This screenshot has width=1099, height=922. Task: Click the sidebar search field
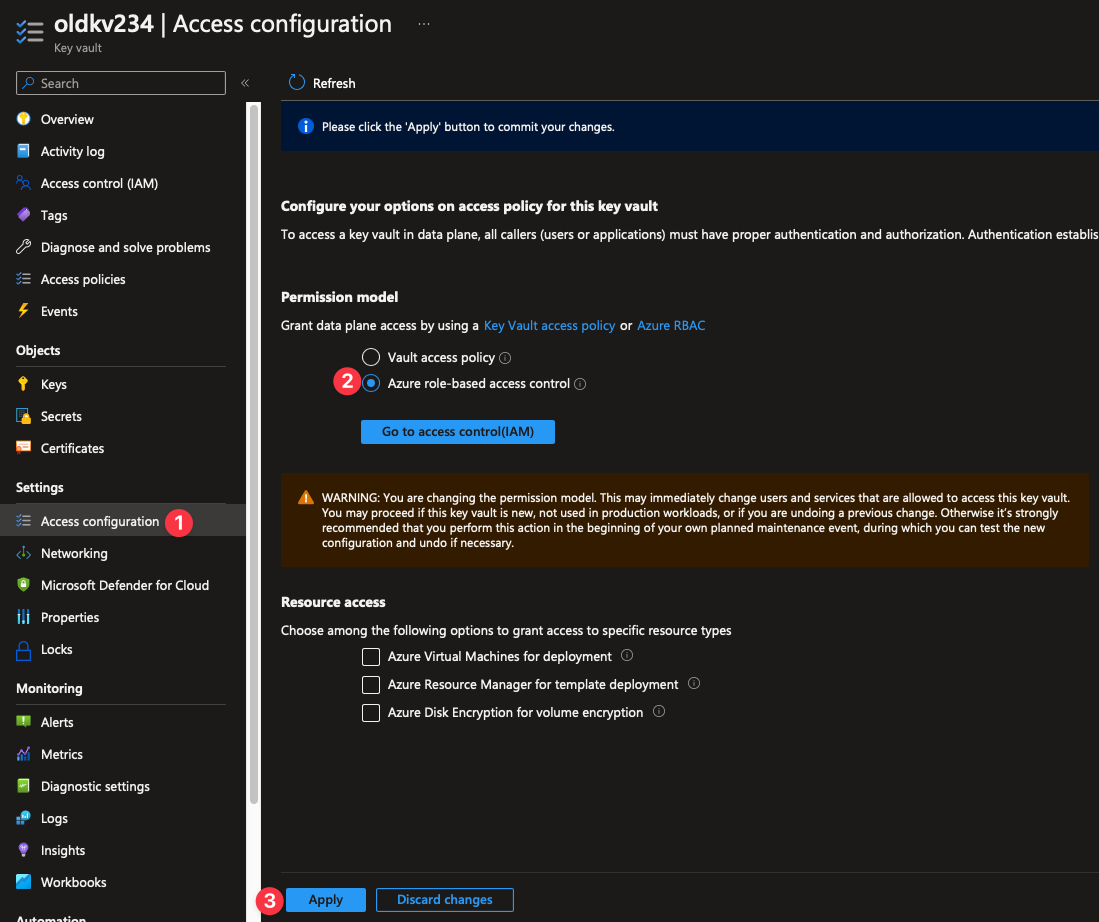pyautogui.click(x=120, y=83)
